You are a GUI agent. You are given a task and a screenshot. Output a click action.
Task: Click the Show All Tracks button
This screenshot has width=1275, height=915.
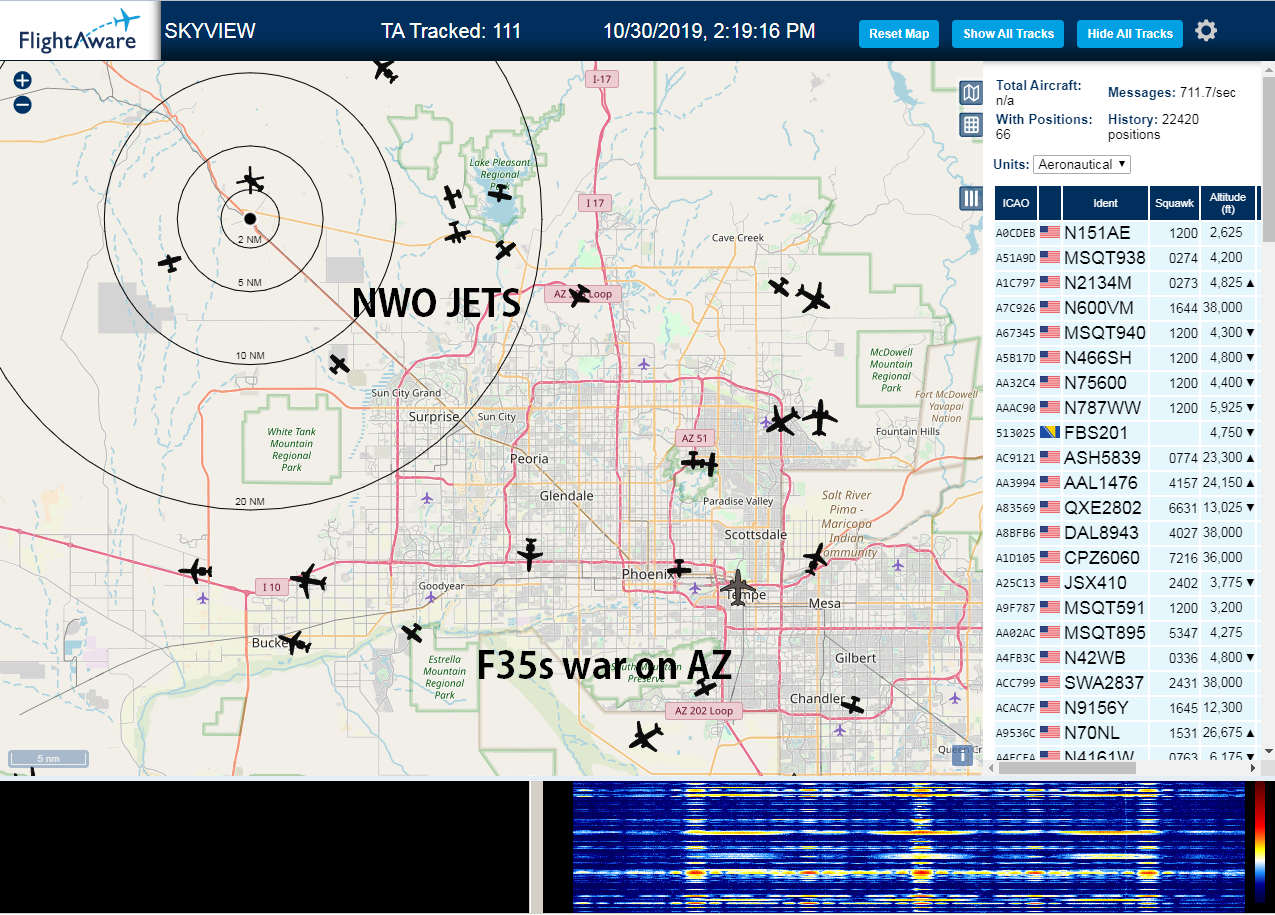pos(1008,33)
